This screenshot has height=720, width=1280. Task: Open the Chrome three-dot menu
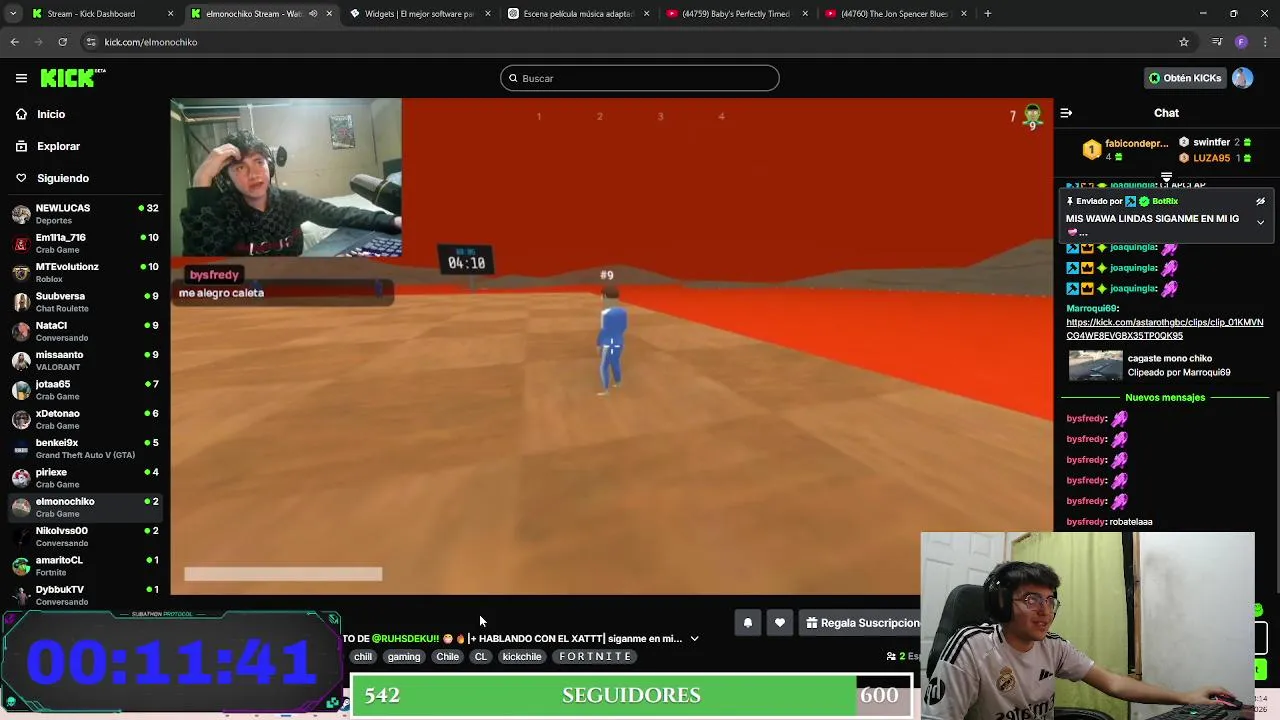(1266, 42)
